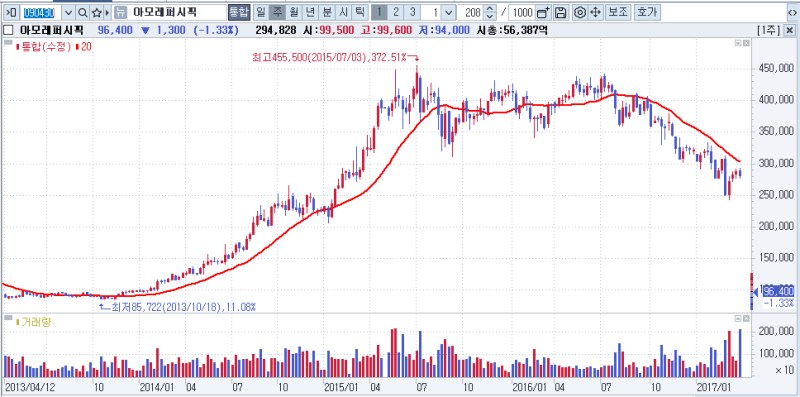The image size is (800, 397).
Task: Toggle the 주 weekly period button
Action: pos(276,12)
